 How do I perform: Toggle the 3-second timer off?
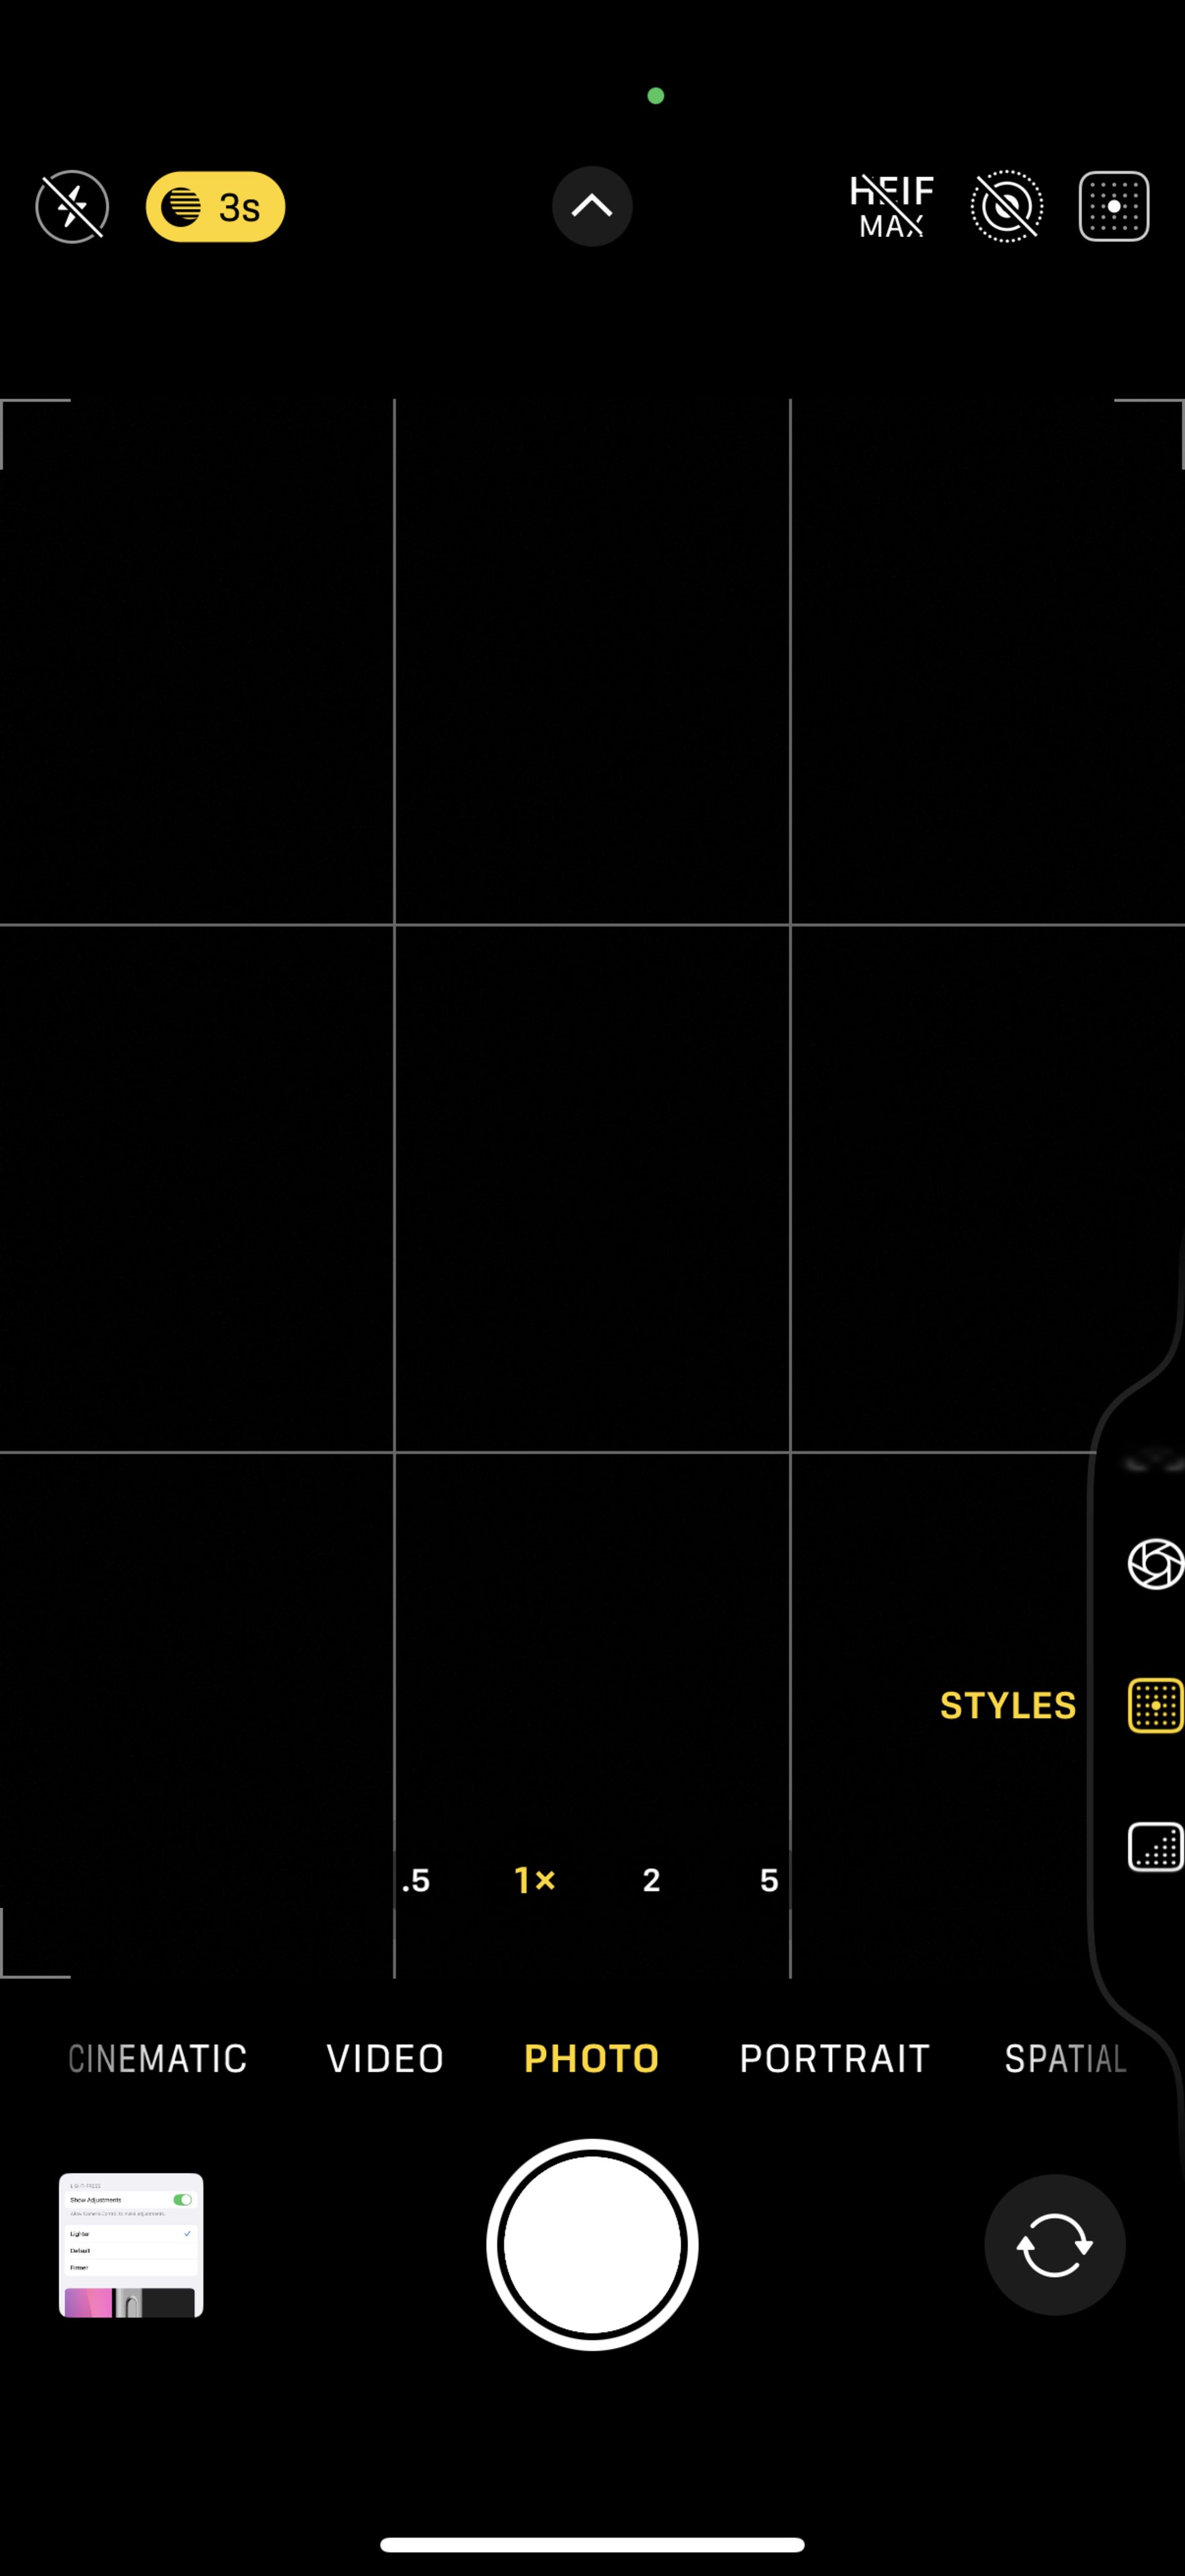[x=214, y=206]
